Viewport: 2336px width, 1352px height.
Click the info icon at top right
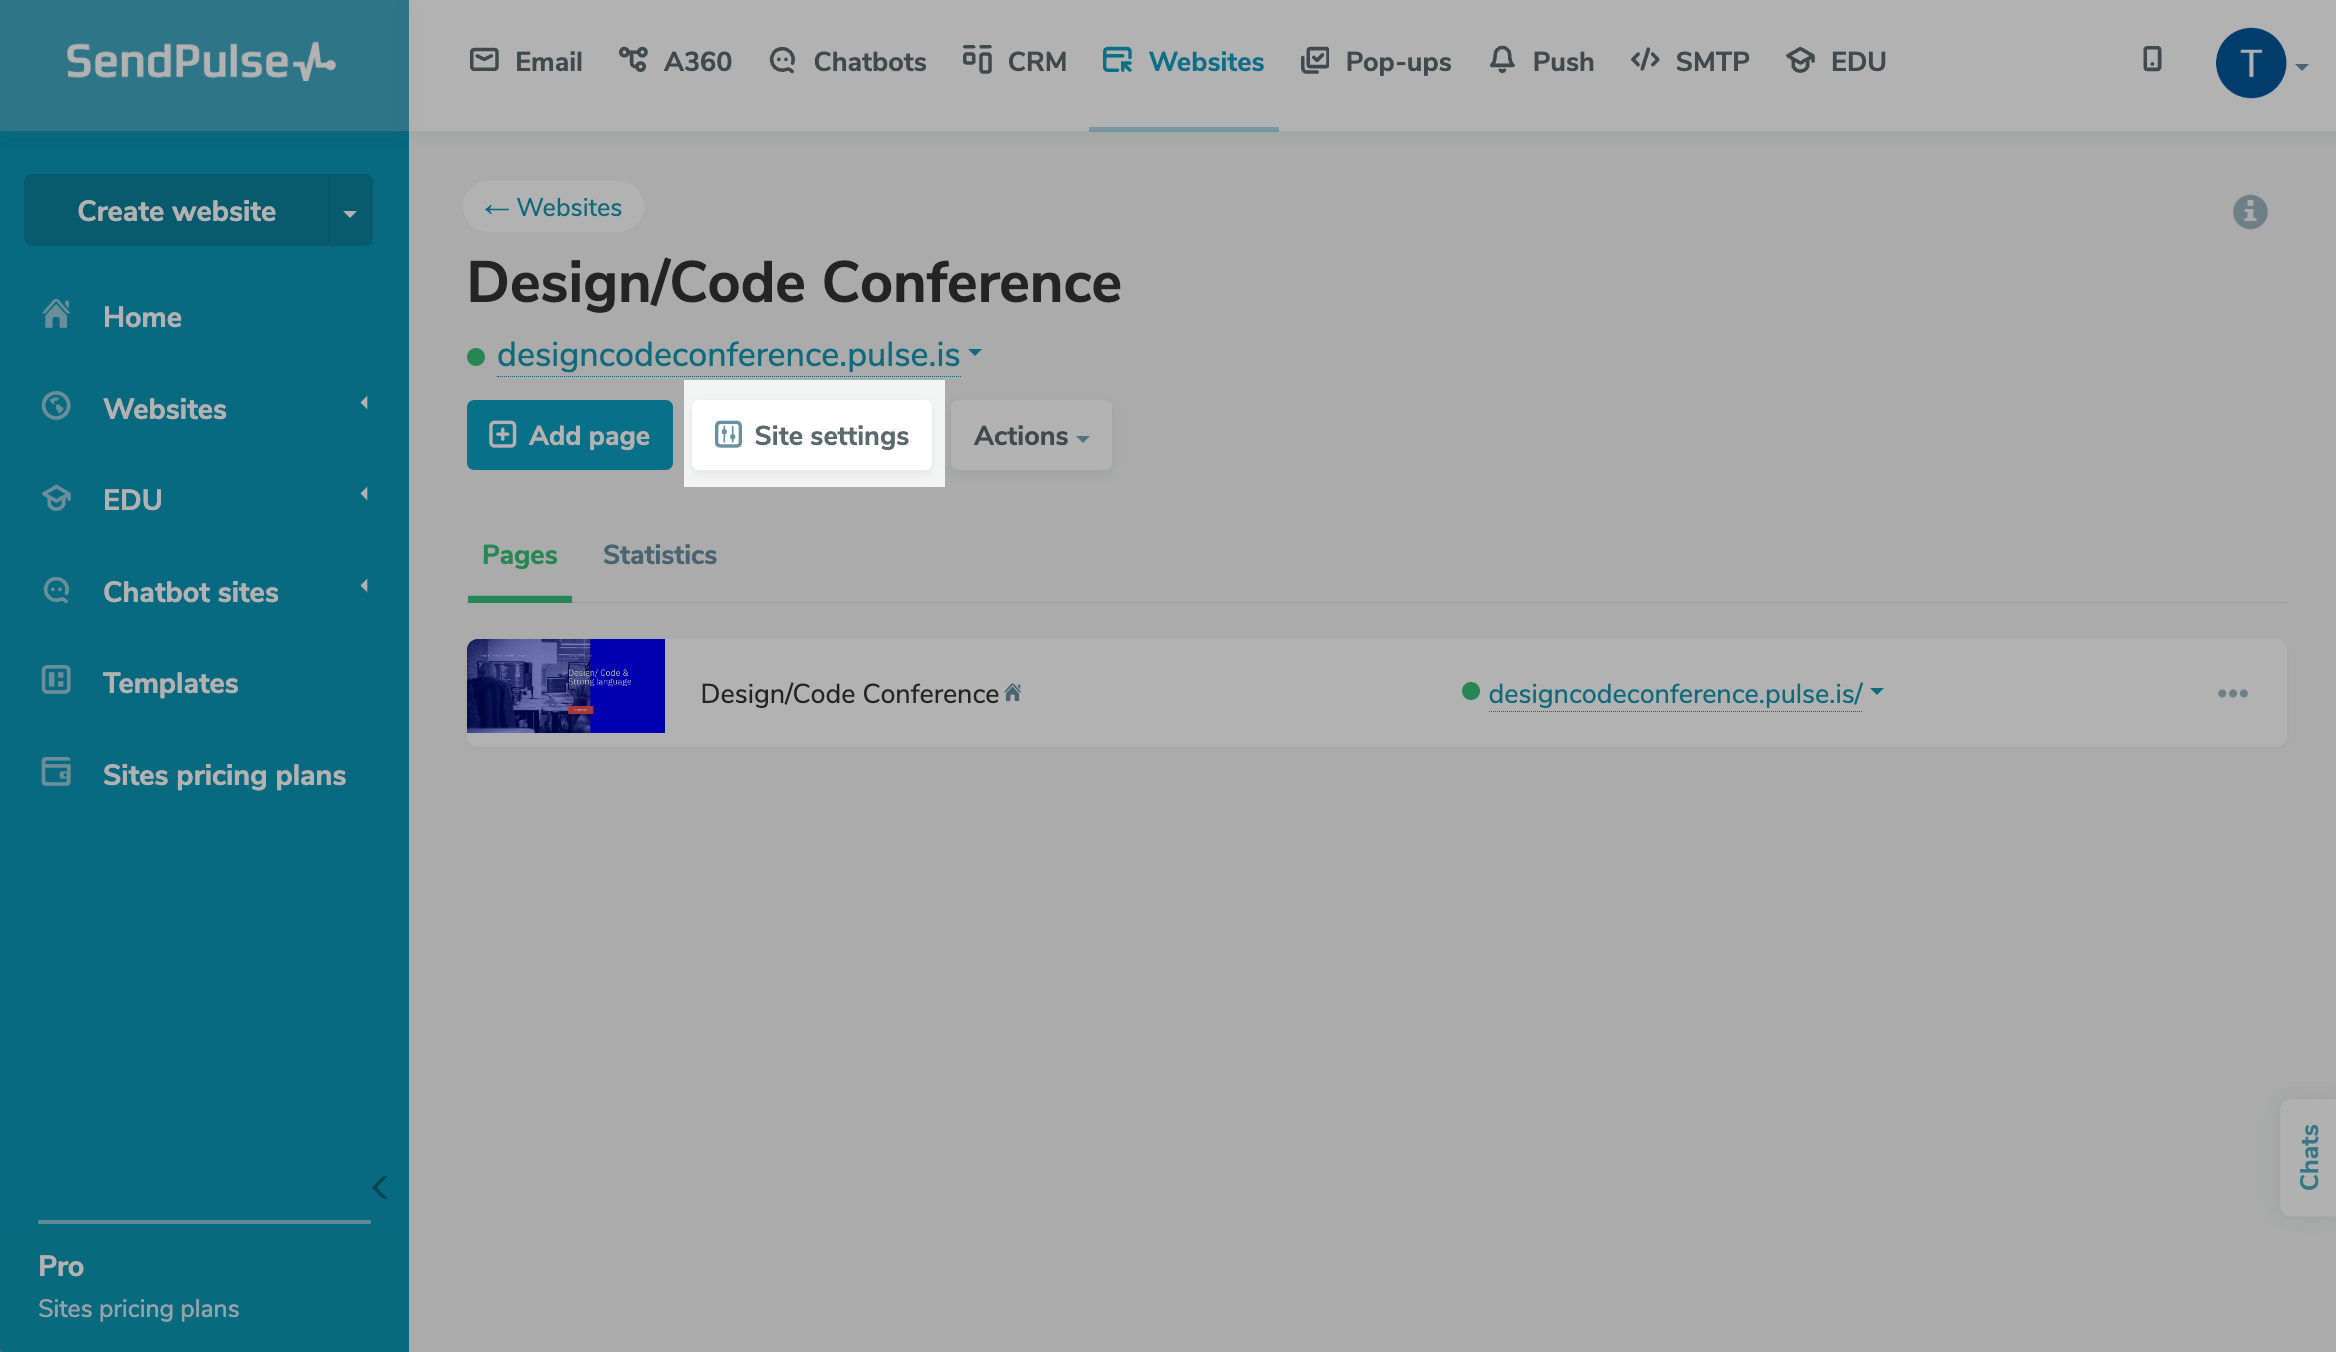click(2250, 212)
